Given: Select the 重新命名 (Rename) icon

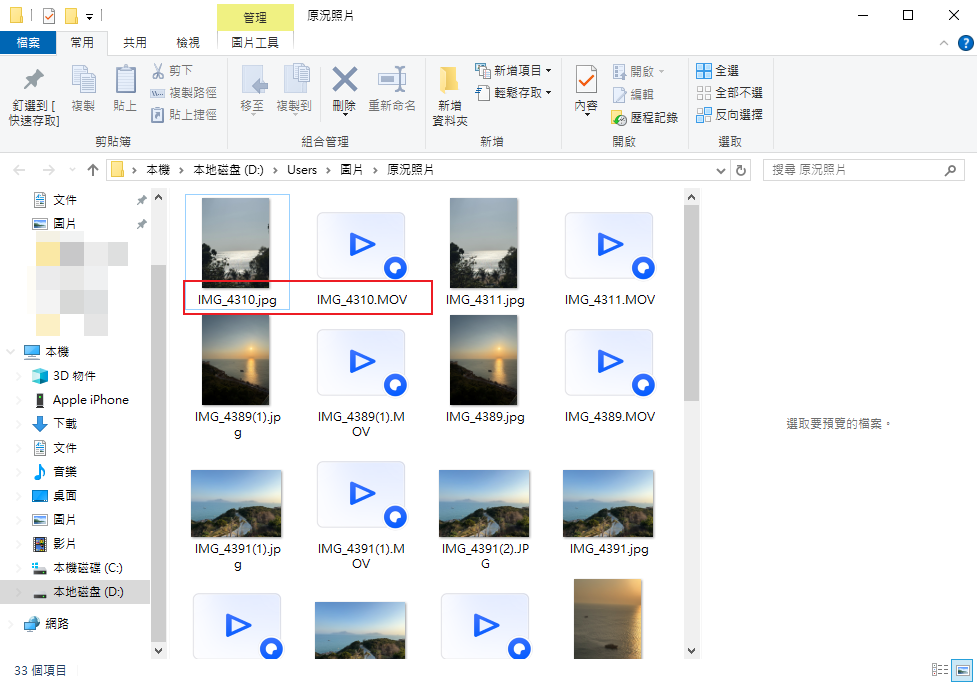Looking at the screenshot, I should 392,90.
